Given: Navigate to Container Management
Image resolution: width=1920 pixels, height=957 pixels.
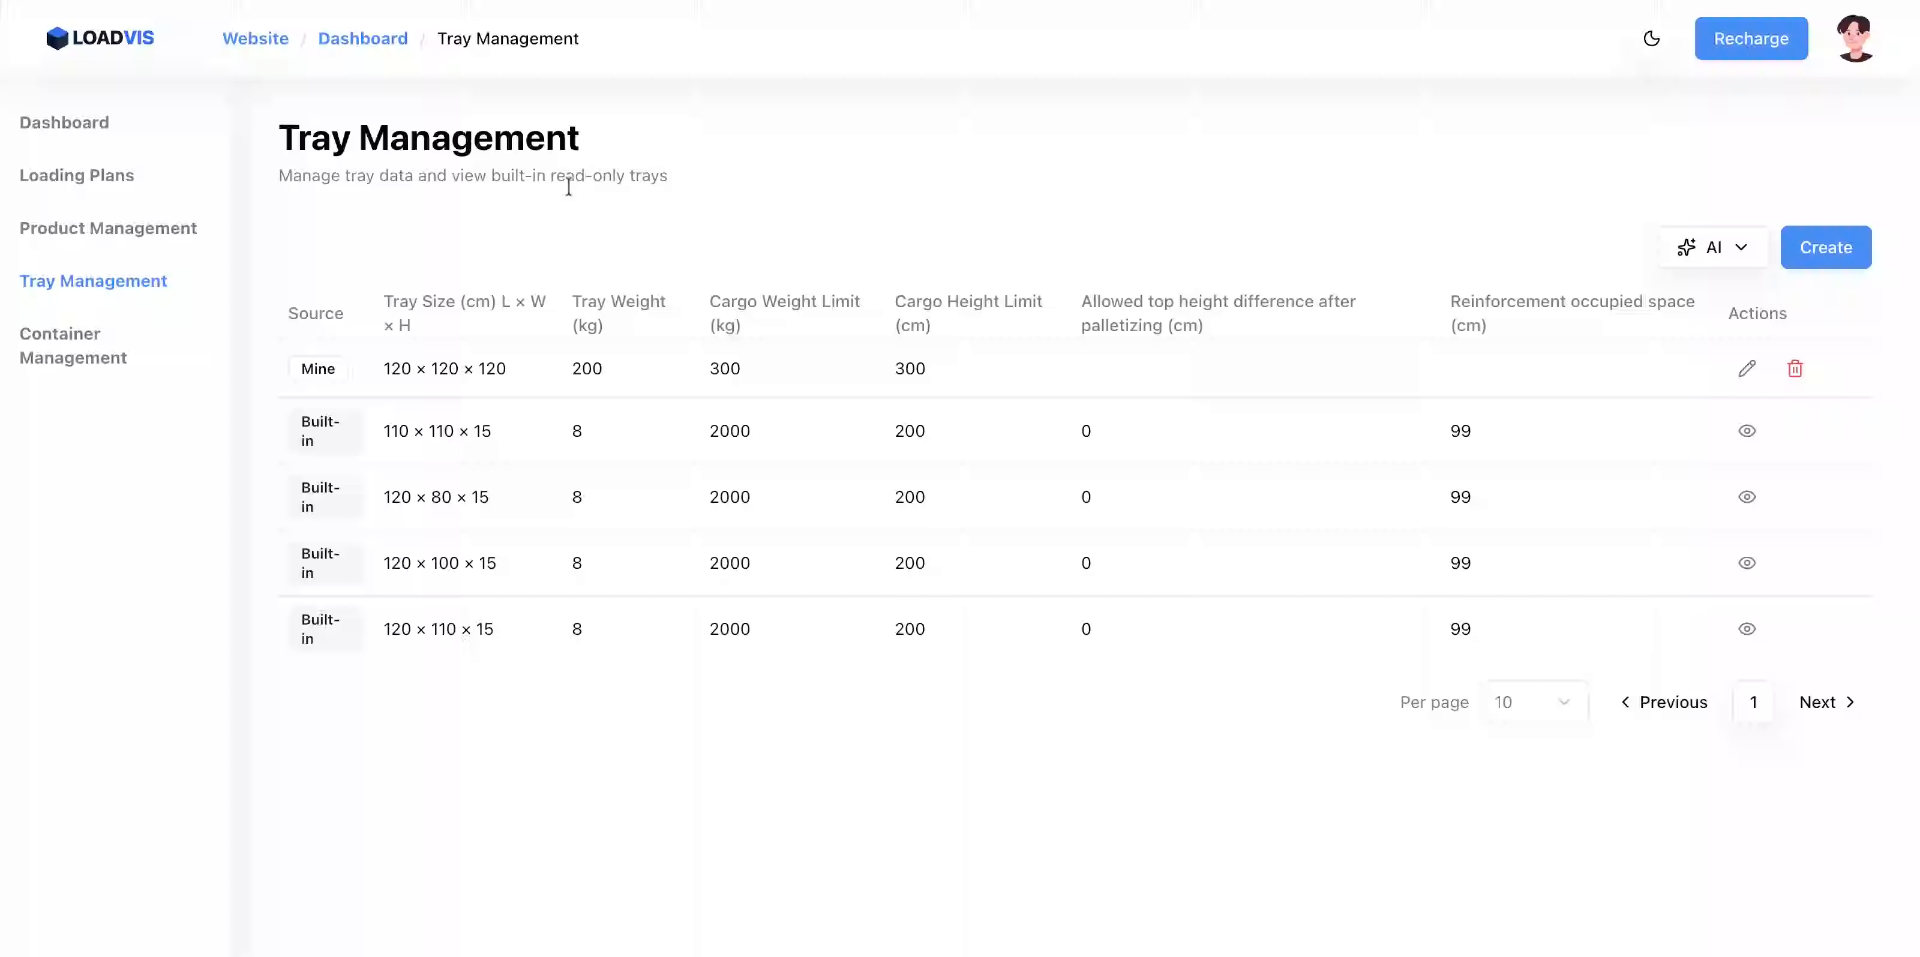Looking at the screenshot, I should tap(73, 345).
